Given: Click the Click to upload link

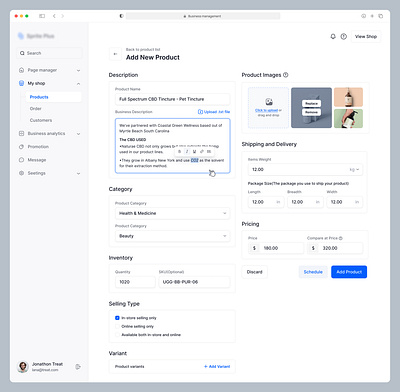Looking at the screenshot, I should tap(266, 110).
